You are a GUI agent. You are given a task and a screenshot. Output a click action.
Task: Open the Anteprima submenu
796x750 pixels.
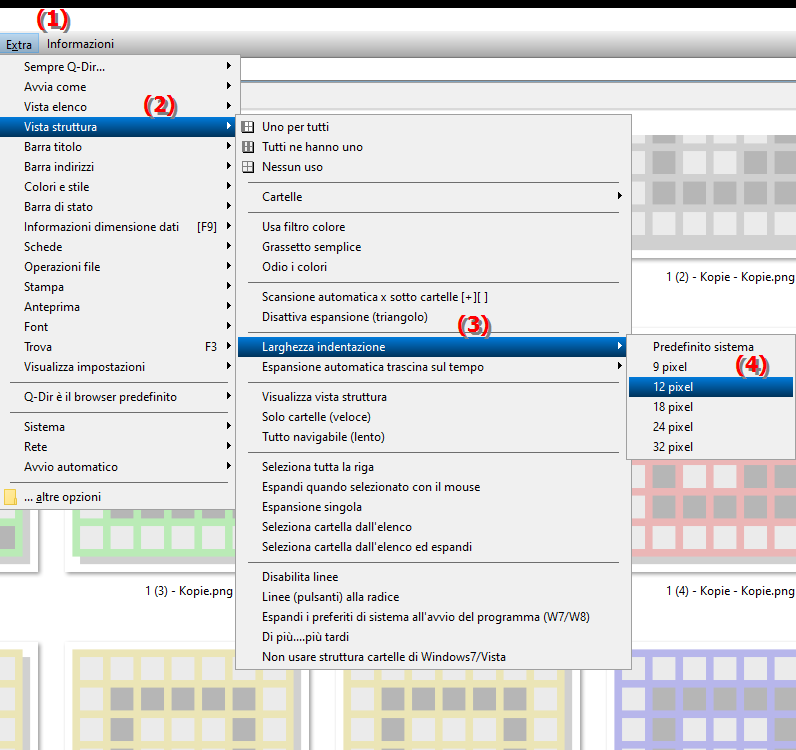tap(117, 307)
